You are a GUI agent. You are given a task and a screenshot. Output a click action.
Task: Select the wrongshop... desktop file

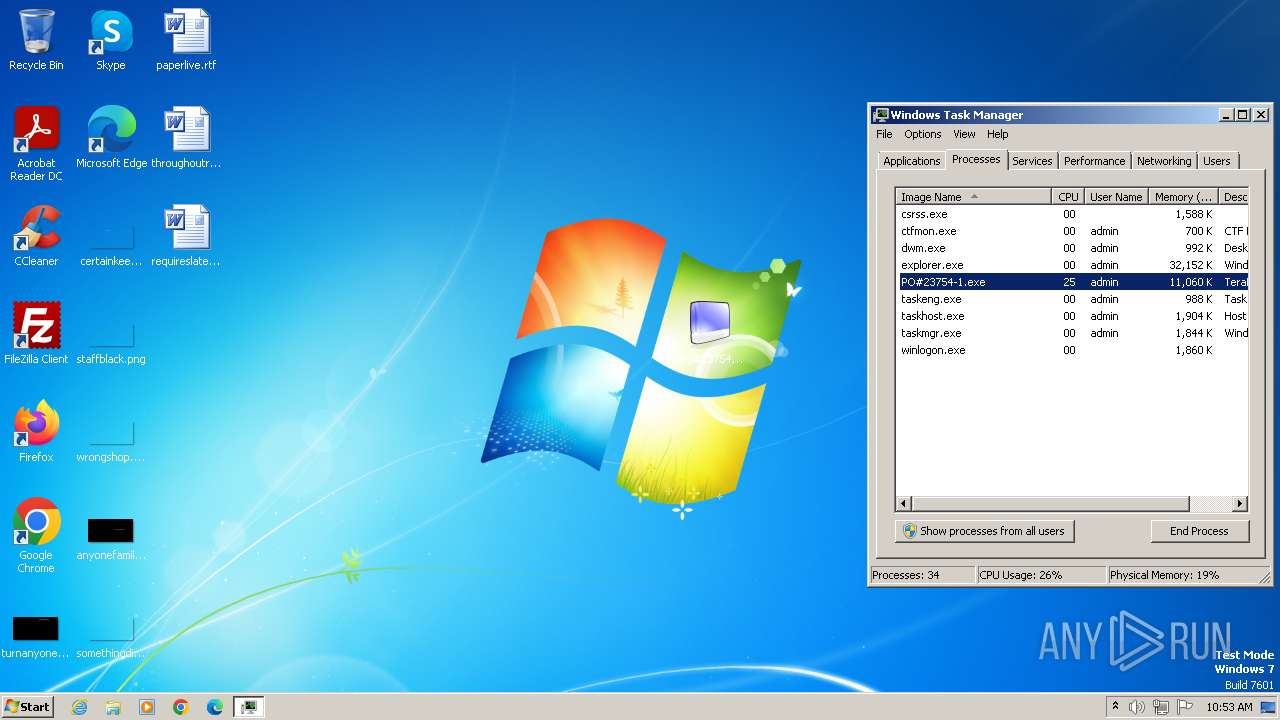tap(111, 441)
